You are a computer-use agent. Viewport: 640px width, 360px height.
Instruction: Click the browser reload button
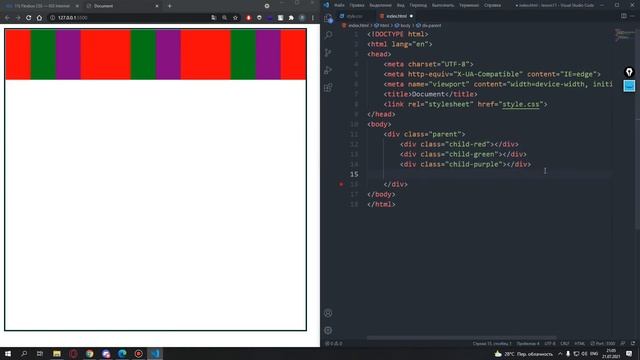[x=29, y=18]
